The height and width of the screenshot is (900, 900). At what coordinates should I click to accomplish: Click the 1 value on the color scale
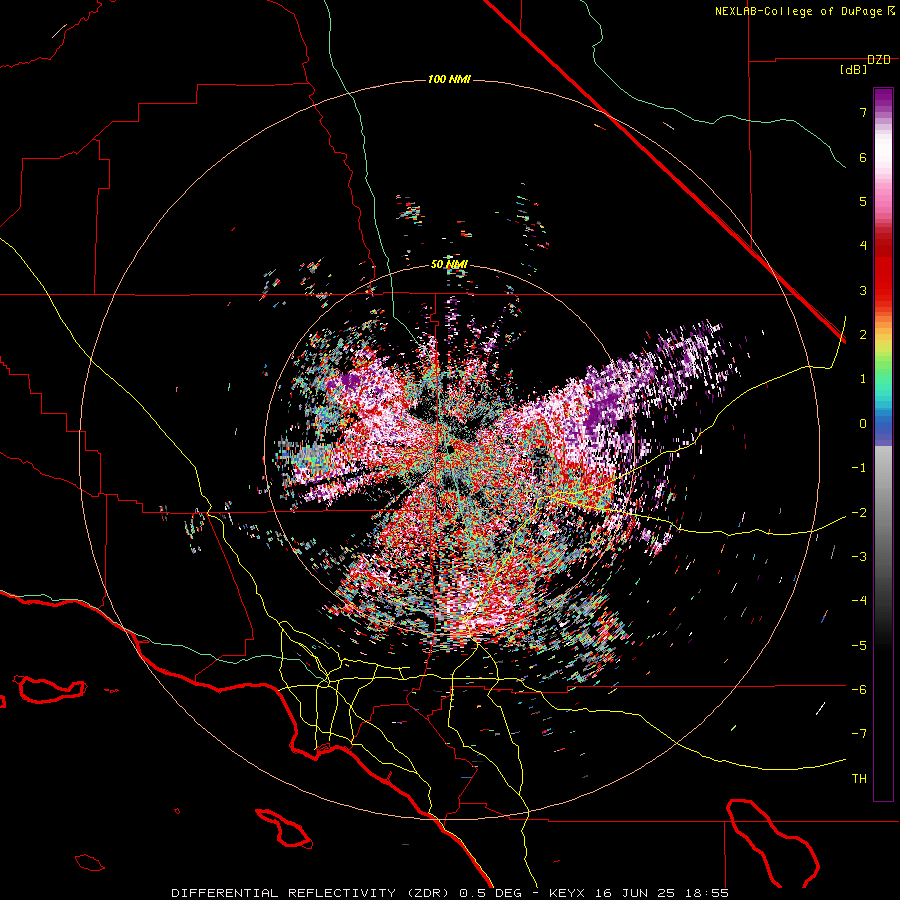(863, 379)
